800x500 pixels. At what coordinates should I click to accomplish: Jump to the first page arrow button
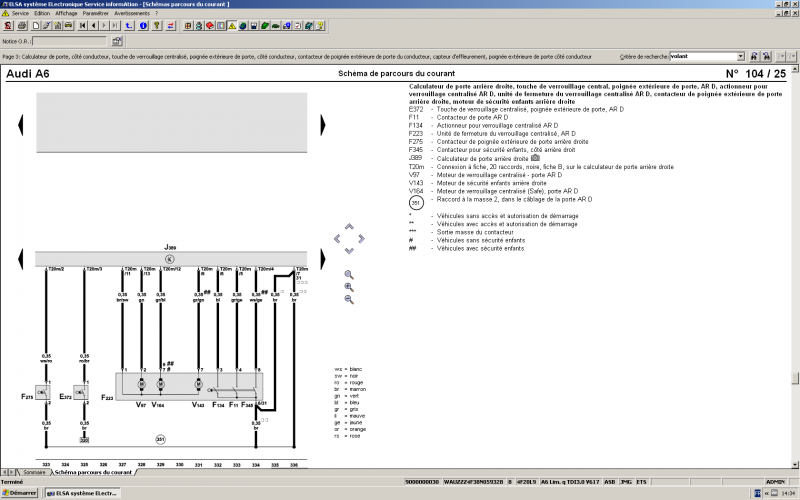(x=83, y=26)
